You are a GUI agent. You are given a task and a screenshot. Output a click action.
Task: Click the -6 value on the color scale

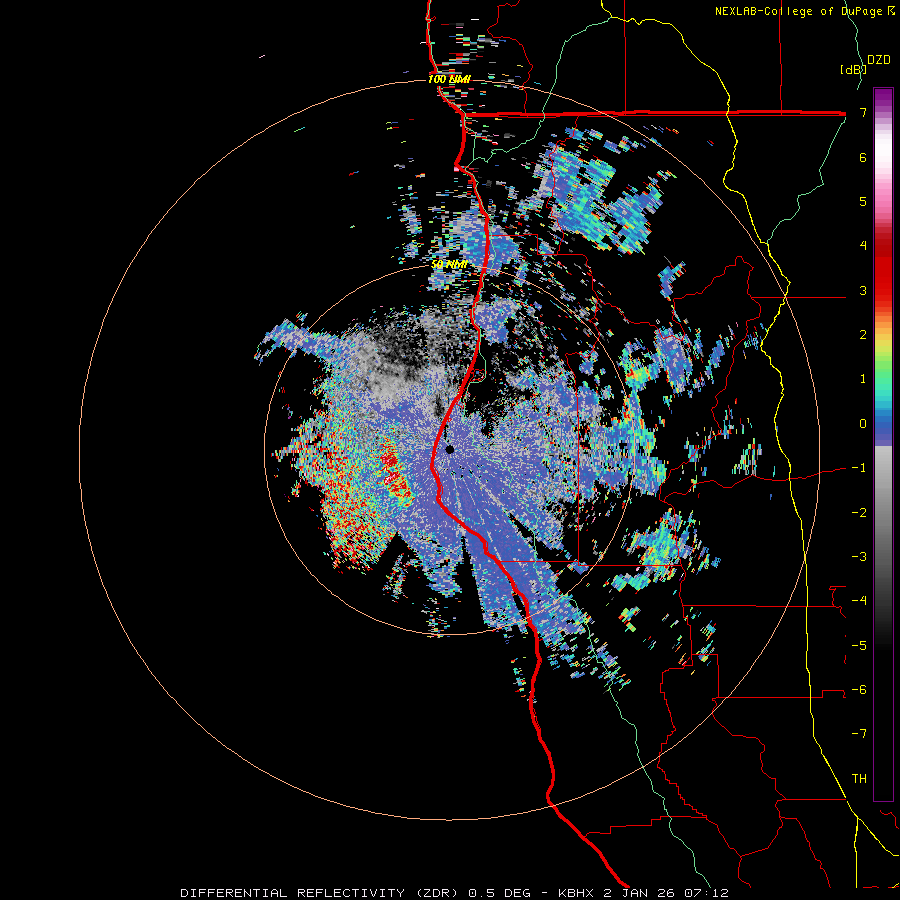point(859,690)
